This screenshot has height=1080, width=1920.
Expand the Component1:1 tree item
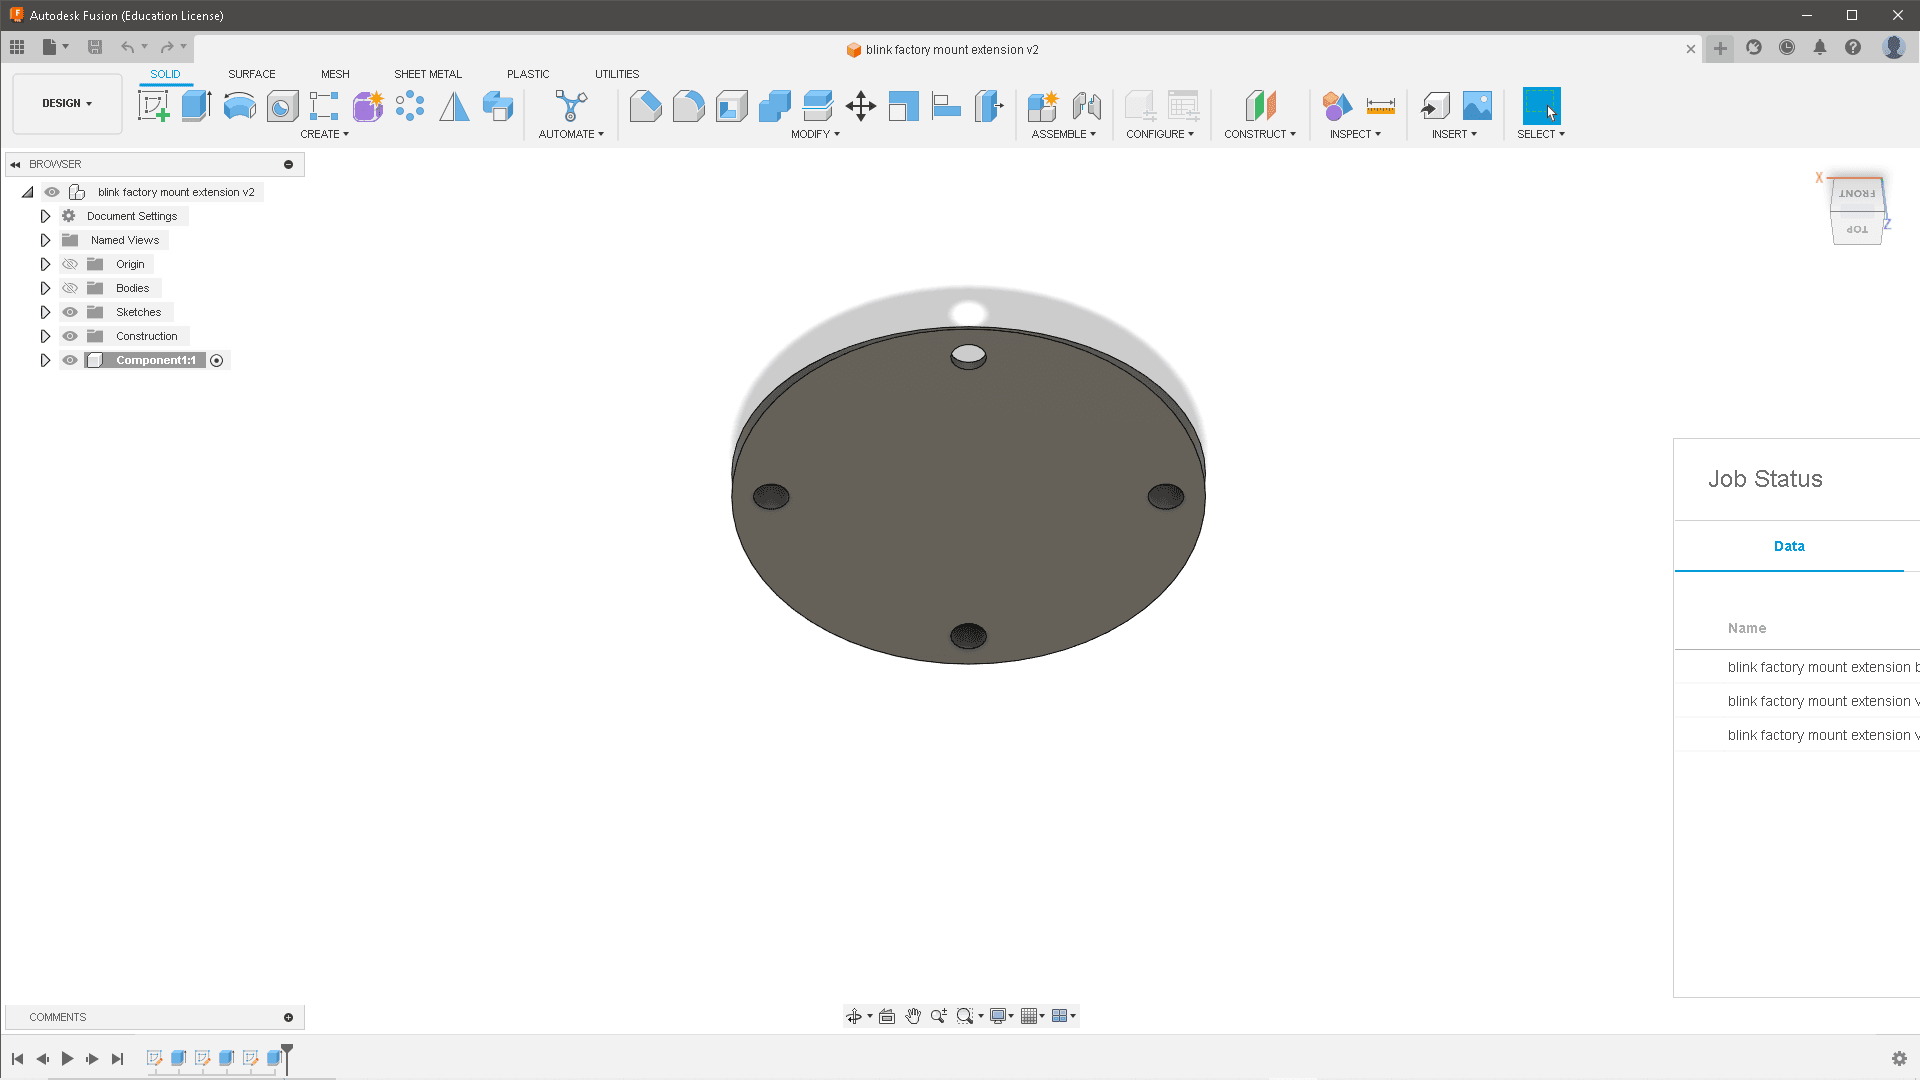coord(45,360)
